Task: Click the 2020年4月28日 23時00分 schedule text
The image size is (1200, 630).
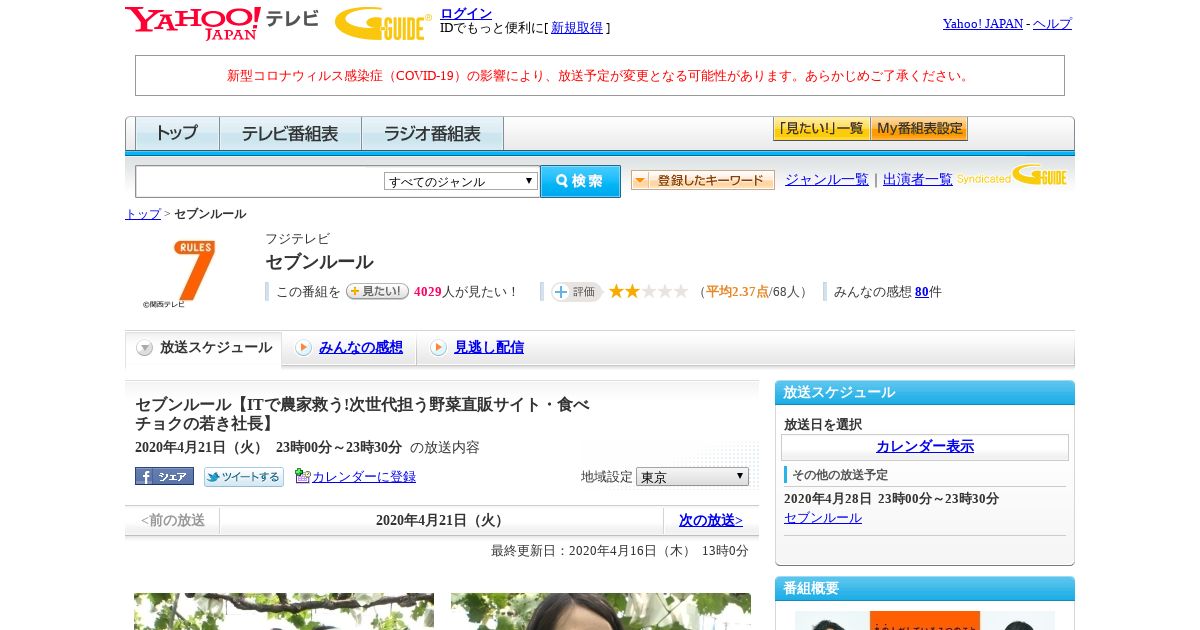Action: coord(891,498)
